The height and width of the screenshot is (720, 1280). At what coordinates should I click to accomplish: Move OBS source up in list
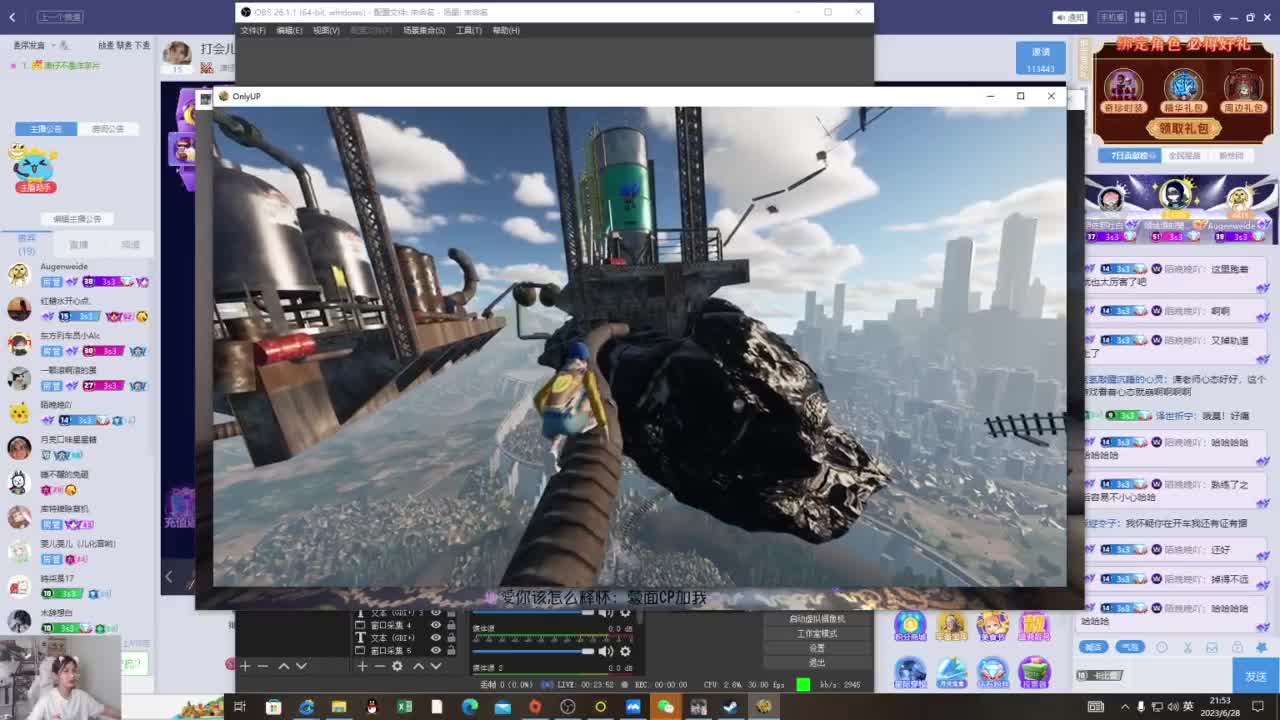pos(418,666)
